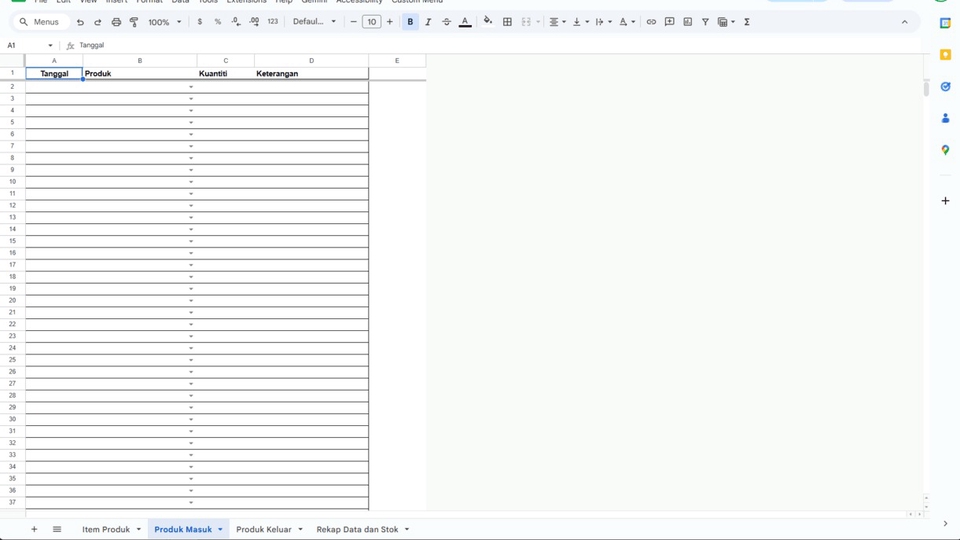Add a new sheet
Screen dimensions: 960x540
(34, 529)
